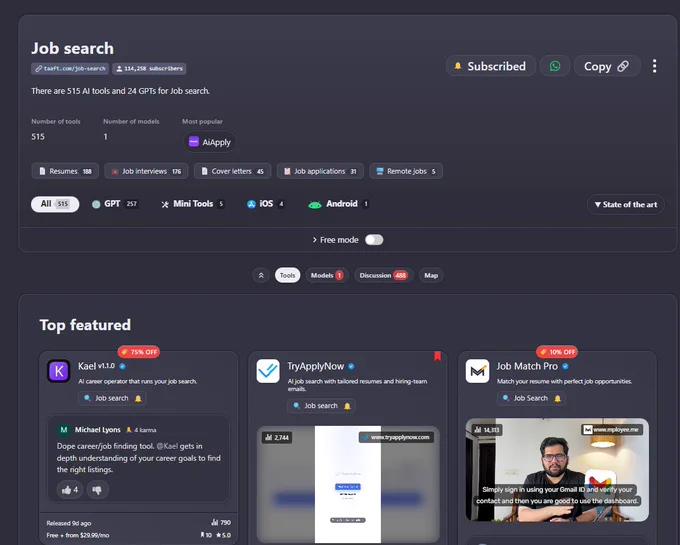This screenshot has height=545, width=680.
Task: Click bell icon in Job Match Pro tag
Action: (x=558, y=398)
